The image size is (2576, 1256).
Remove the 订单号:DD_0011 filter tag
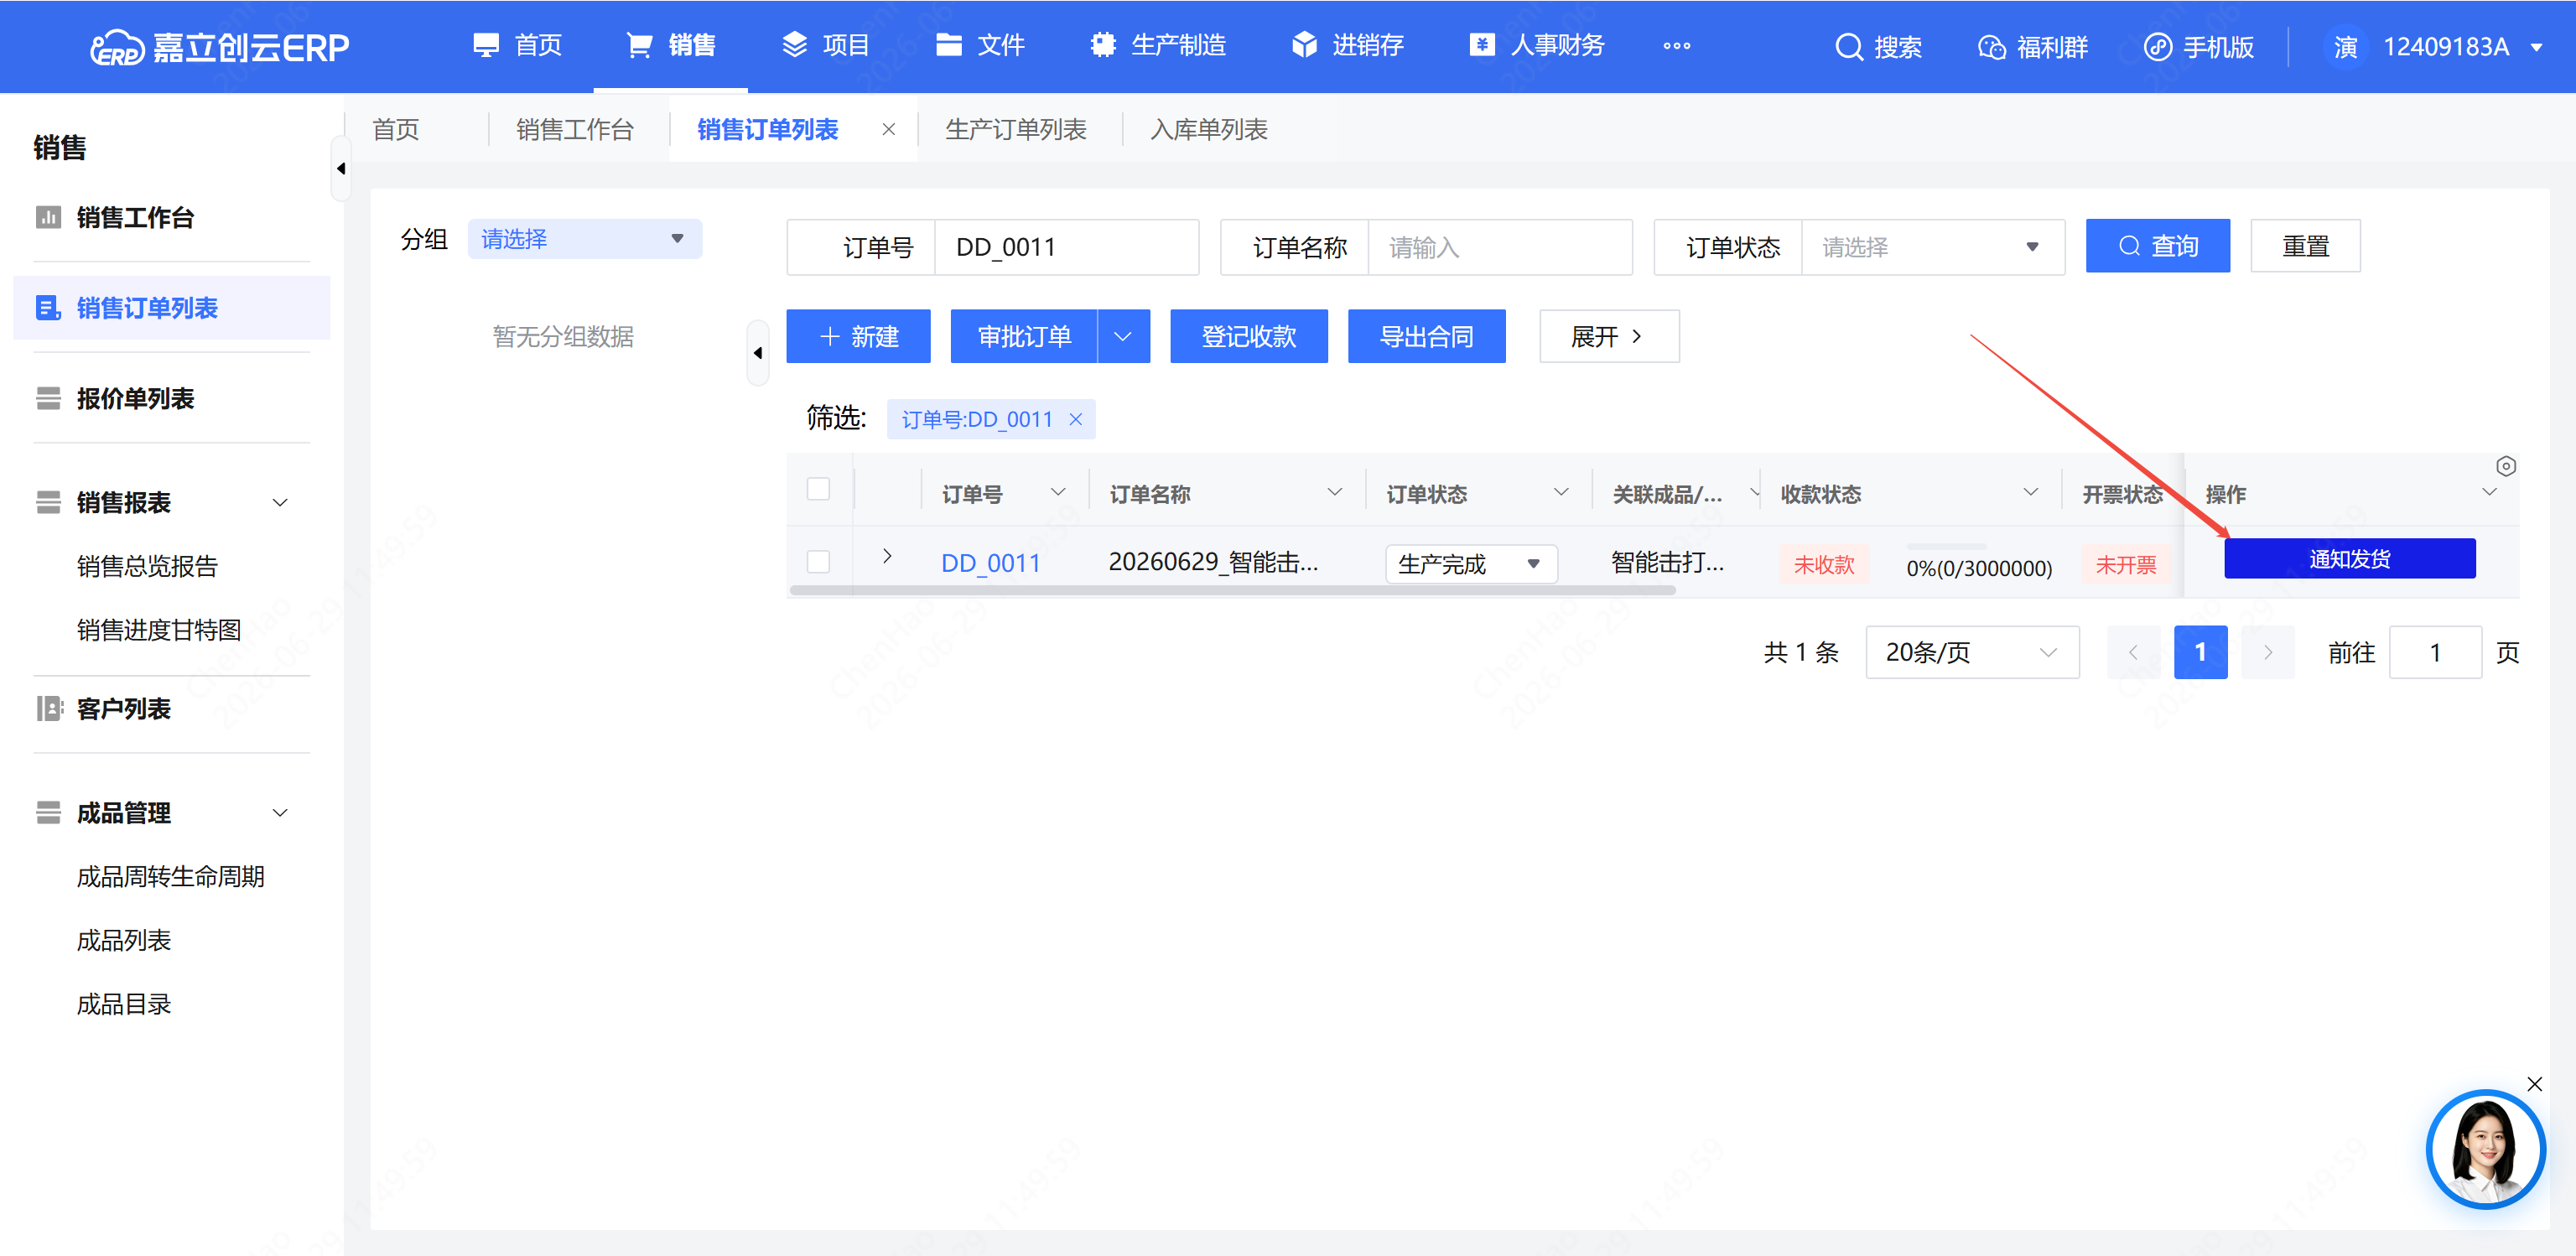pyautogui.click(x=1076, y=420)
